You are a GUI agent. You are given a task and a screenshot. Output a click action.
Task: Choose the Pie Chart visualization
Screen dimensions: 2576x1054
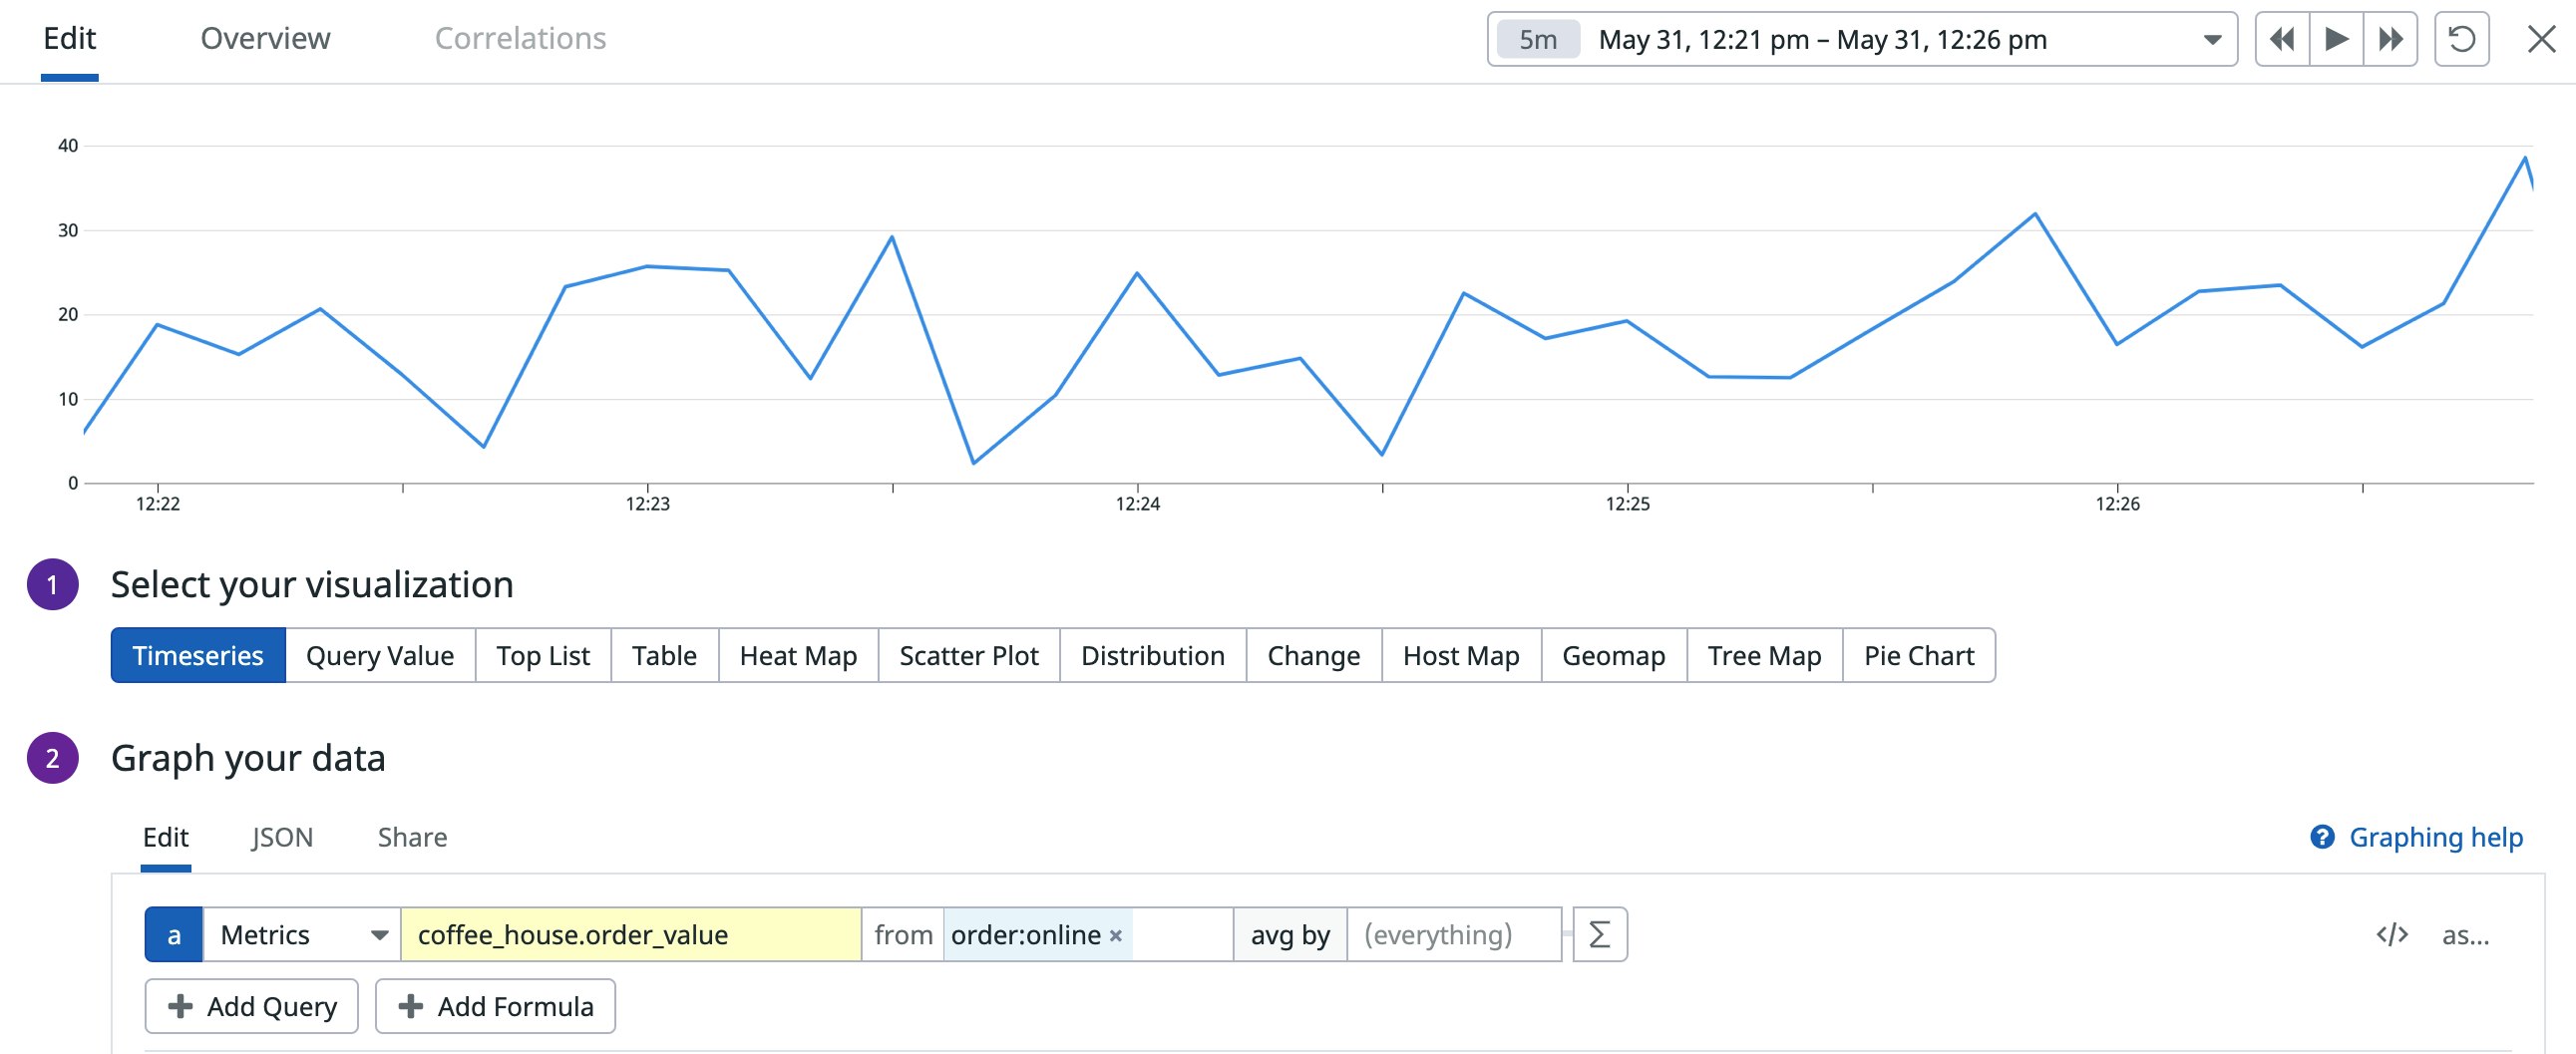coord(1918,656)
